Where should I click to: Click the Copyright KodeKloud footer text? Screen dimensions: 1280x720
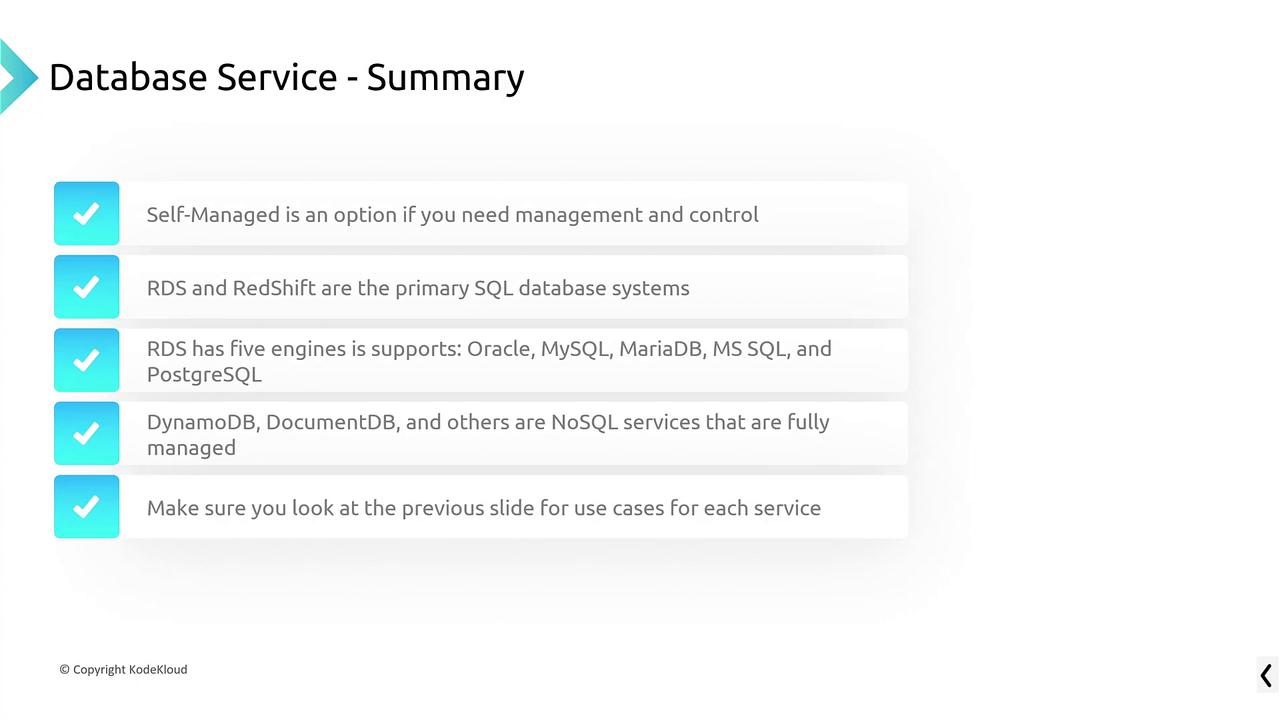(x=123, y=669)
